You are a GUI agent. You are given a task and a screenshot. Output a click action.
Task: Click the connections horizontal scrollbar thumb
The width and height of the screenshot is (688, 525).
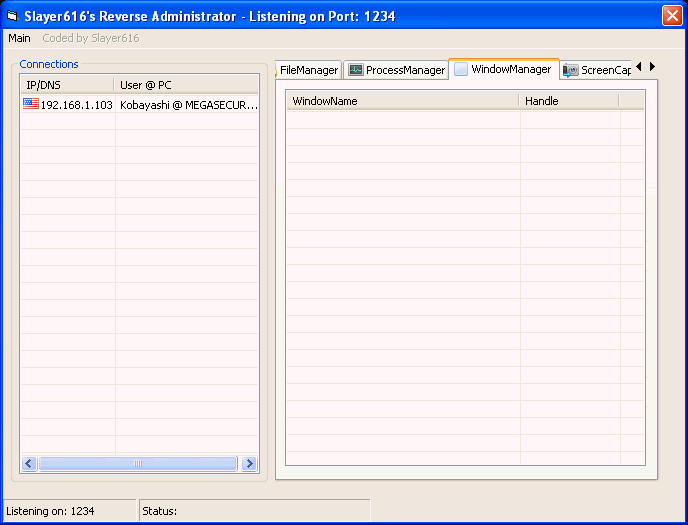(138, 464)
